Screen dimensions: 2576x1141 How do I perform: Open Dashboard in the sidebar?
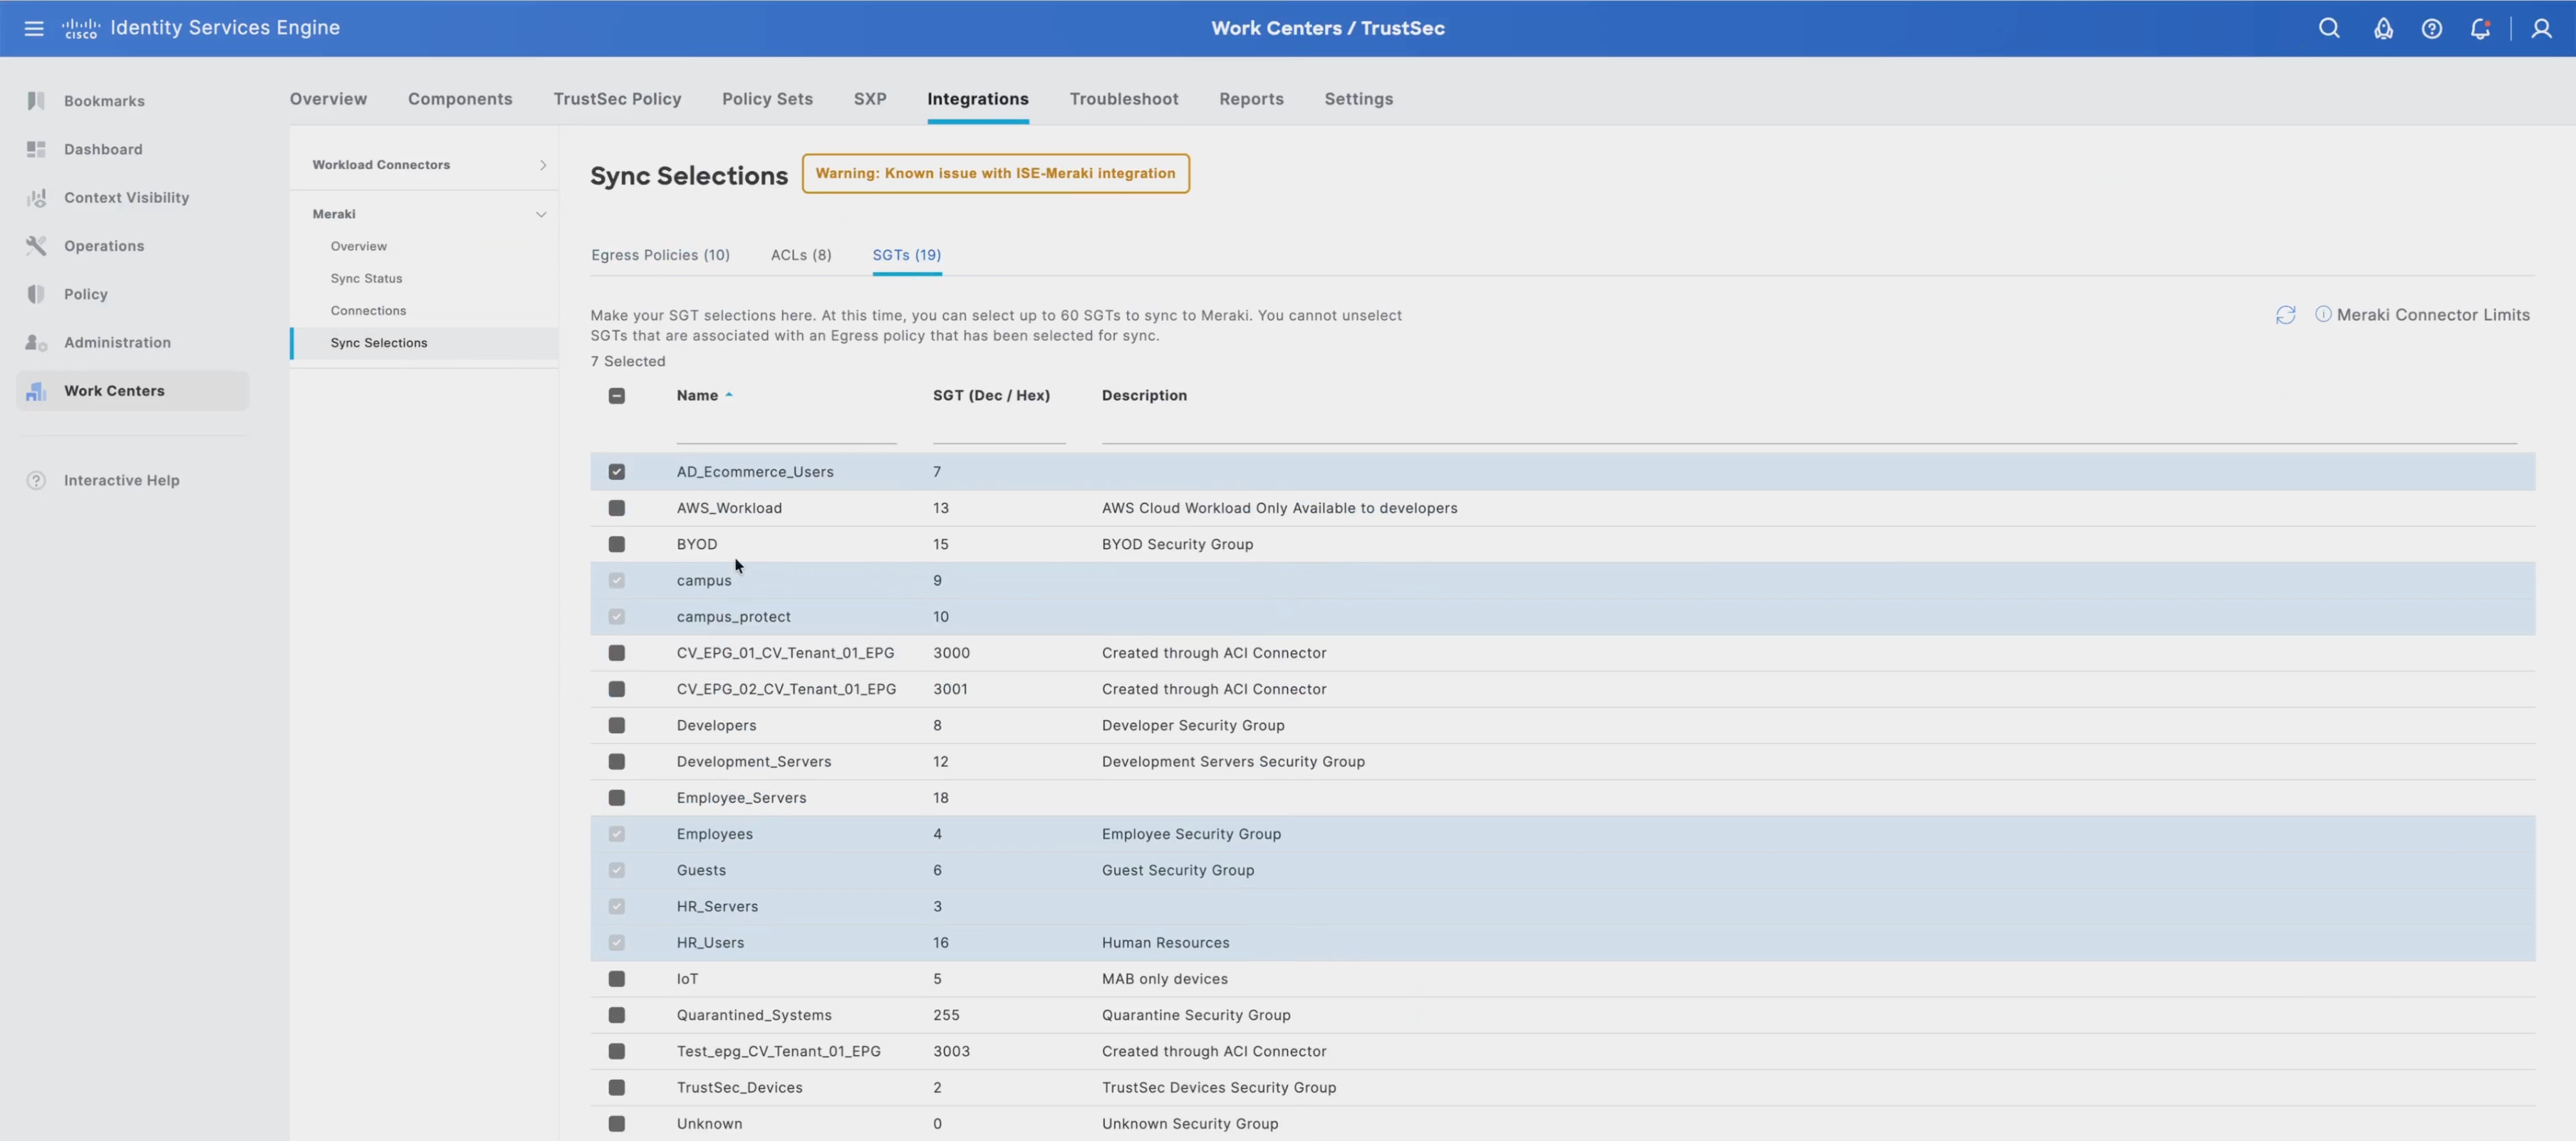tap(103, 149)
